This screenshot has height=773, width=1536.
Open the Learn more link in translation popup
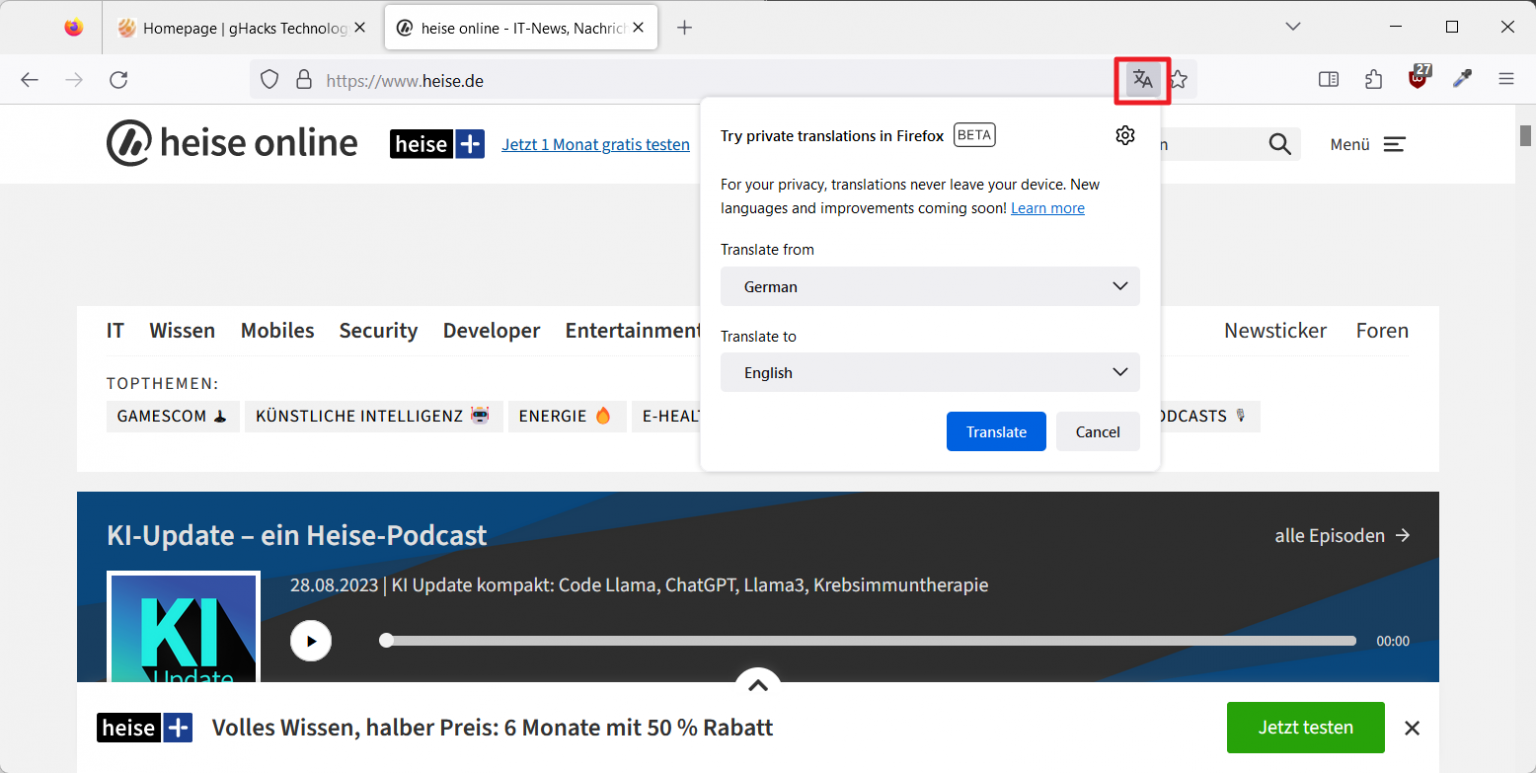[x=1047, y=208]
